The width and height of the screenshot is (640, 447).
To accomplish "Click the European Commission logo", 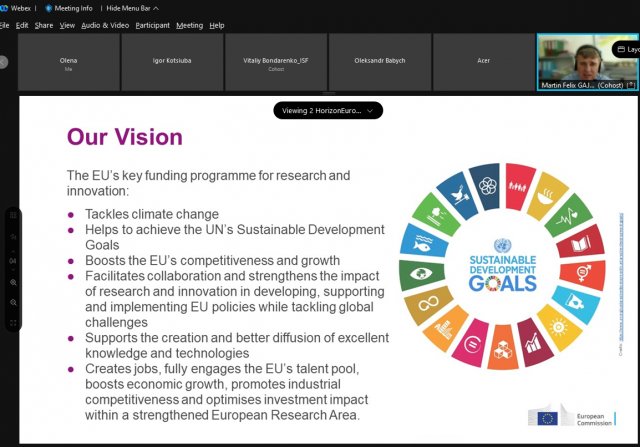I will click(x=572, y=416).
